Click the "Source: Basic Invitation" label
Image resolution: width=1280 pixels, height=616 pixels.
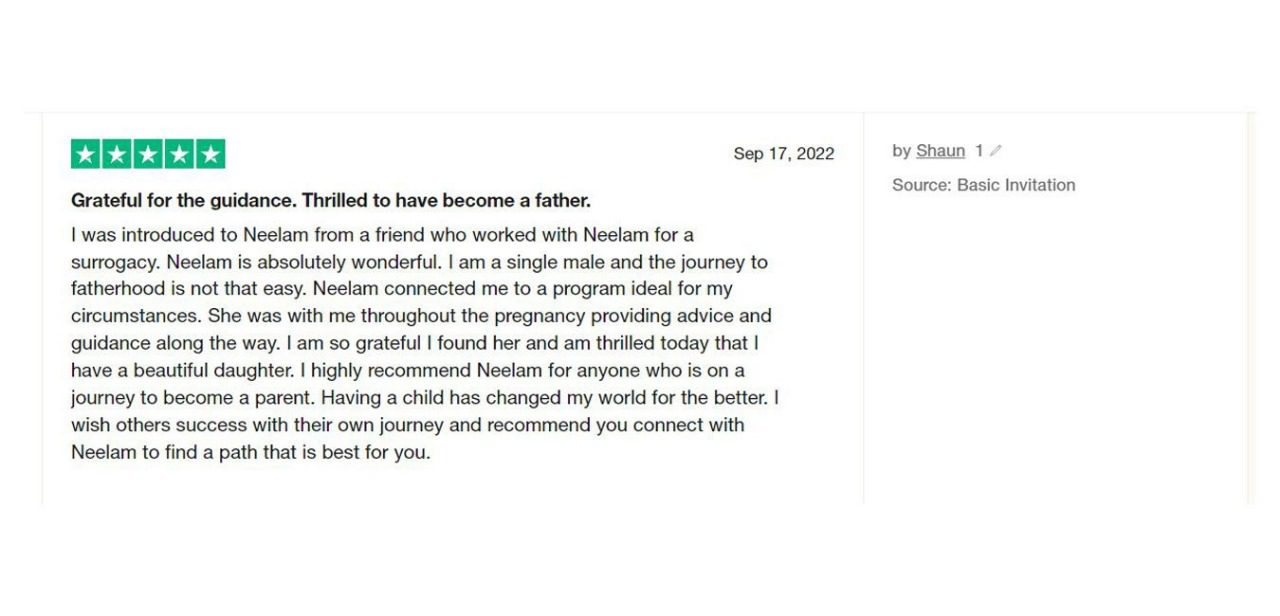click(x=983, y=185)
